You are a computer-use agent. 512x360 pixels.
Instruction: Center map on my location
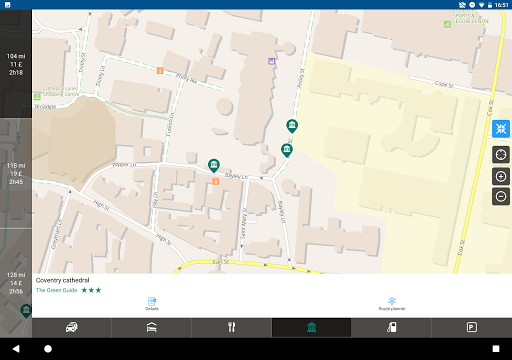(501, 155)
